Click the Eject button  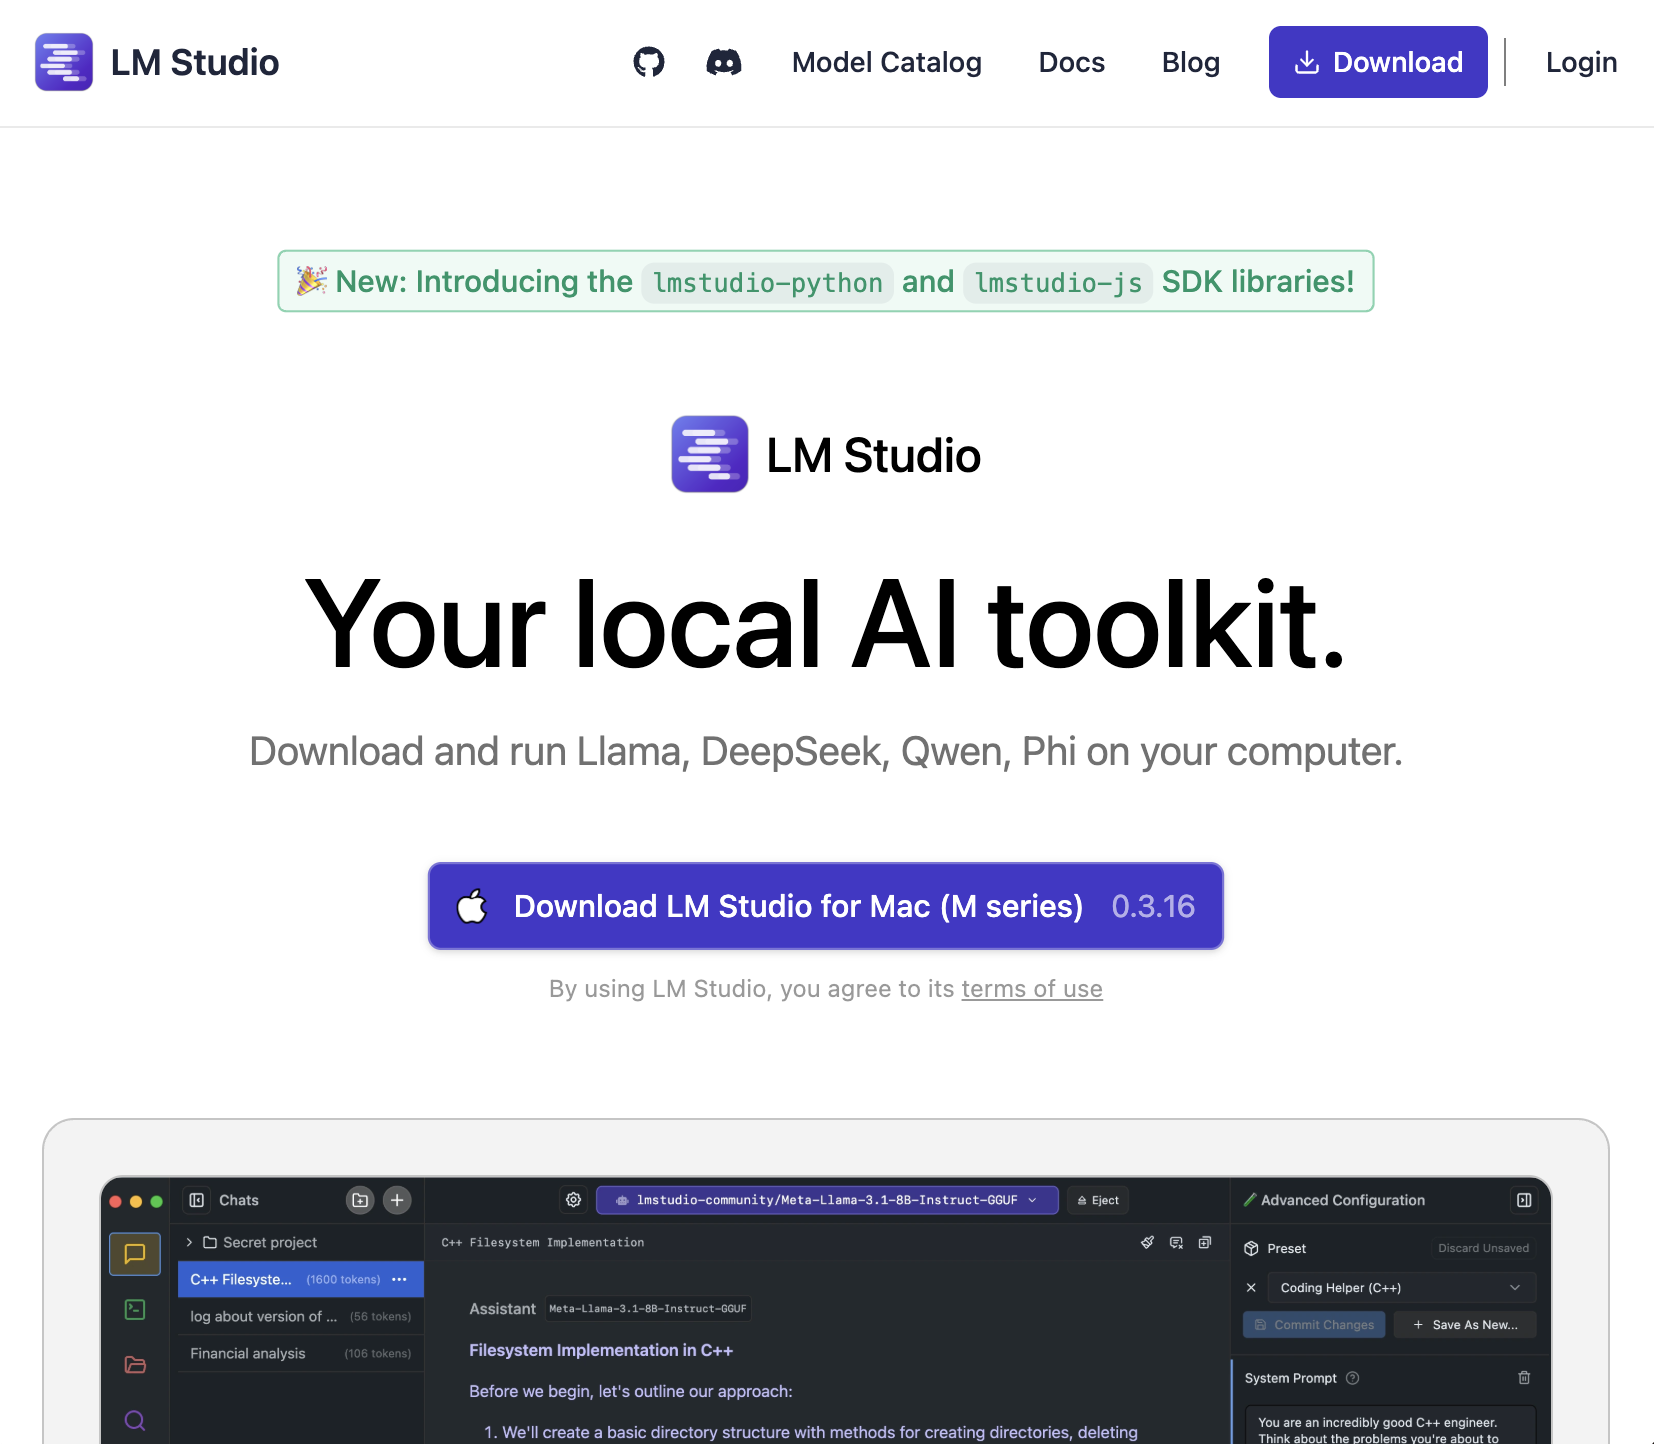[x=1098, y=1200]
